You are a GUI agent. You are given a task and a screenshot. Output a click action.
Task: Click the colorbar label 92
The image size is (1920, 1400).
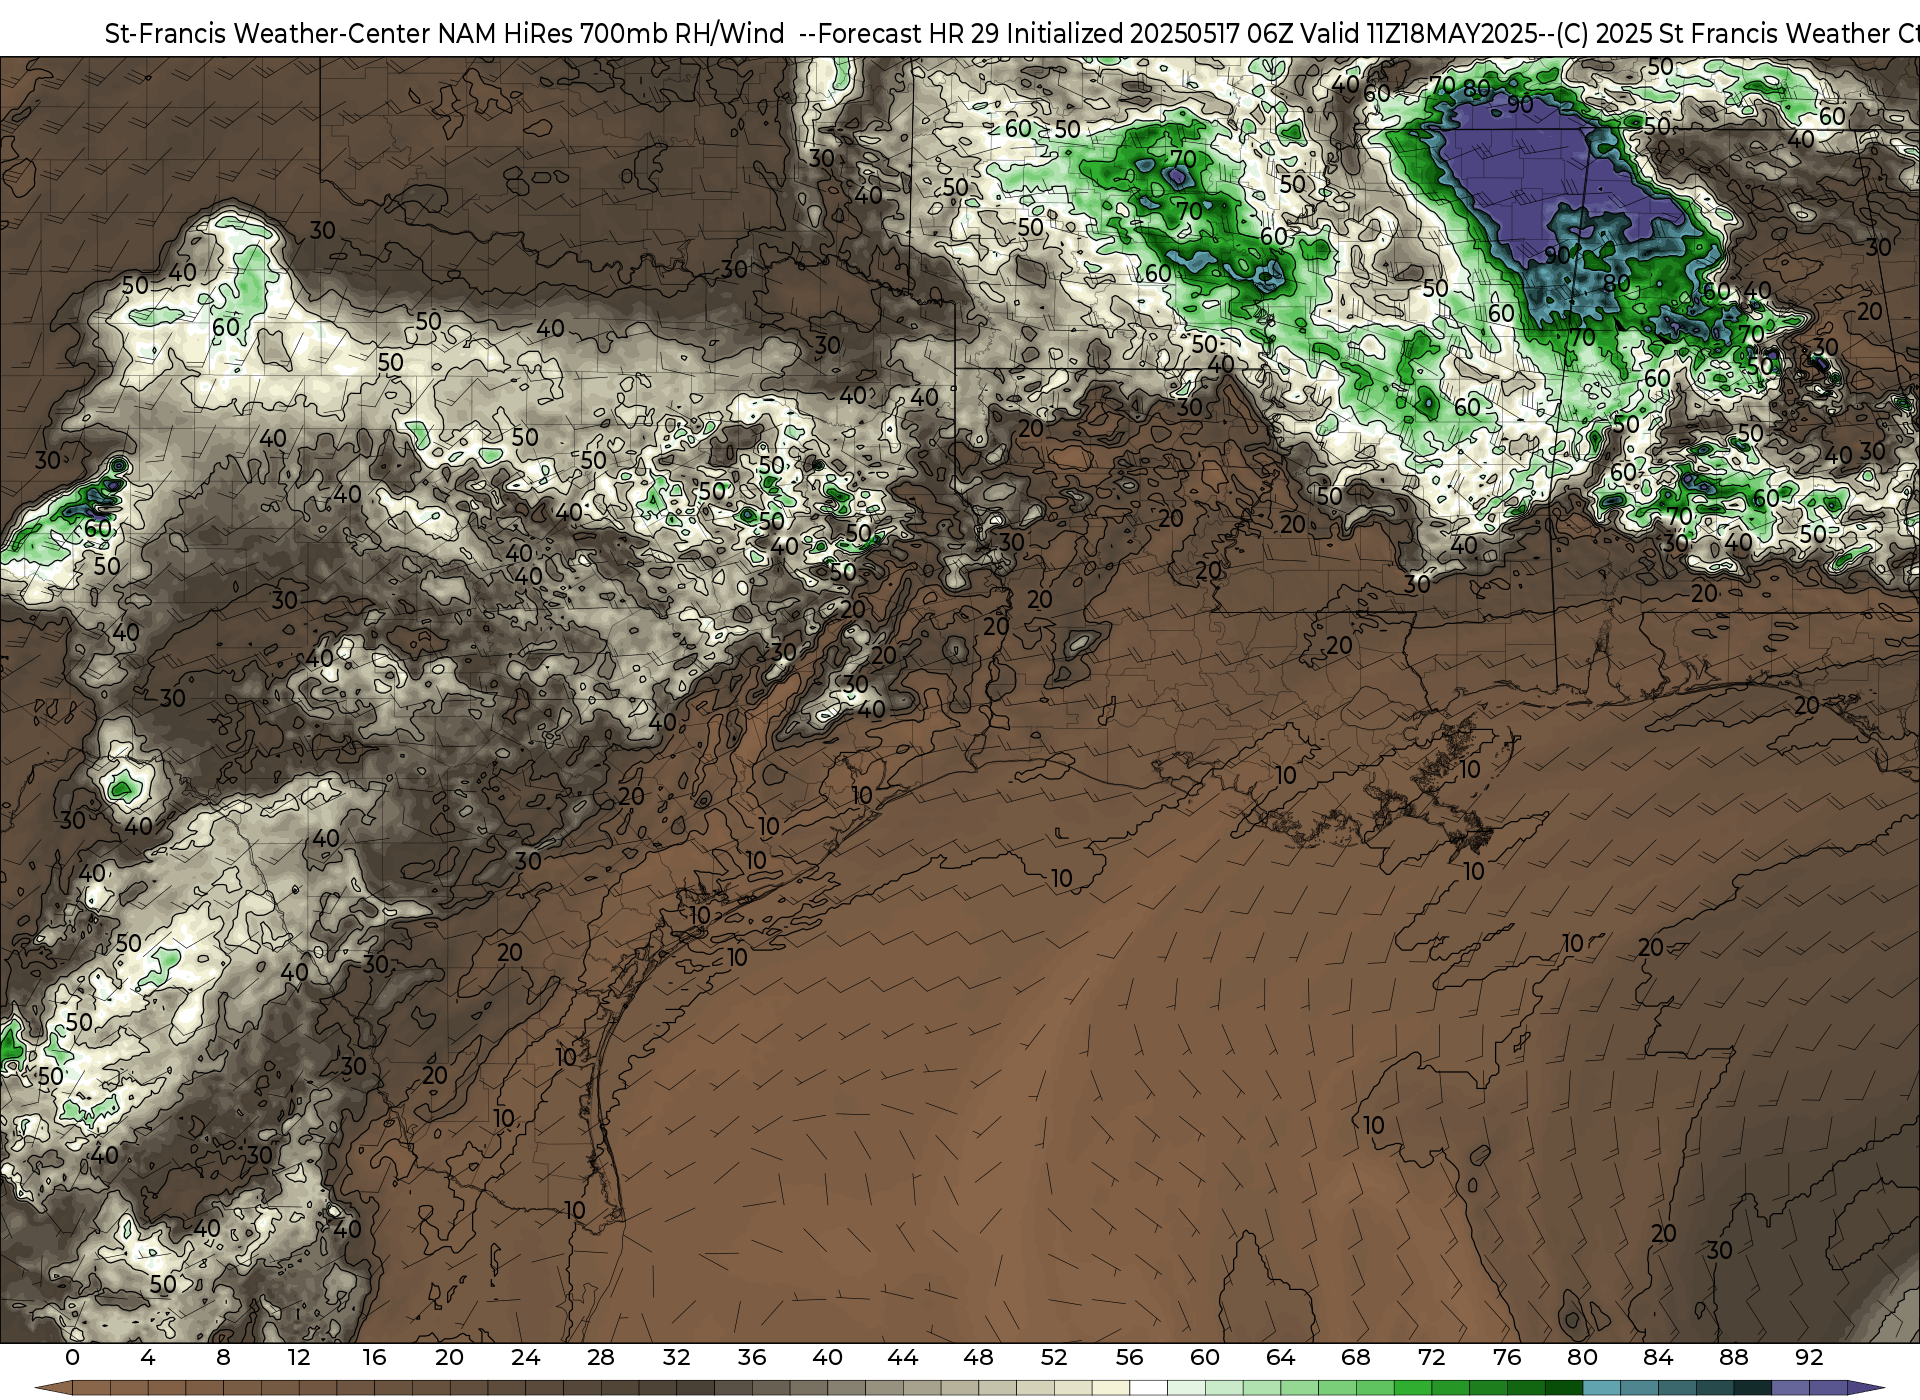coord(1809,1358)
